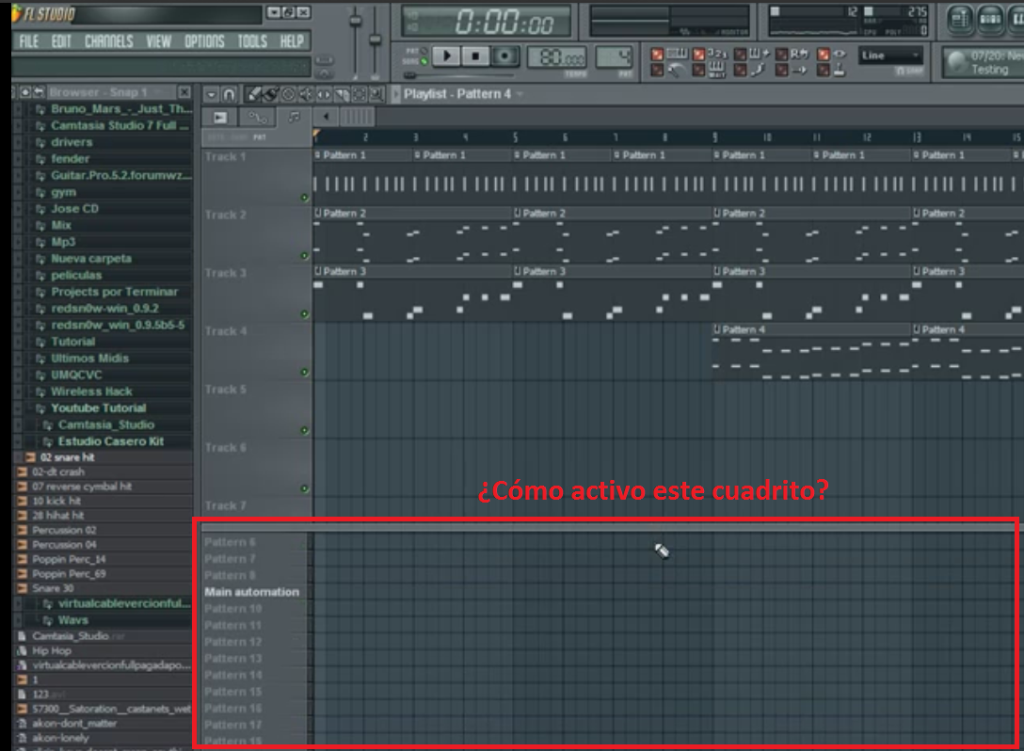Adjust the main volume slider
Viewport: 1024px width, 751px height.
[355, 21]
